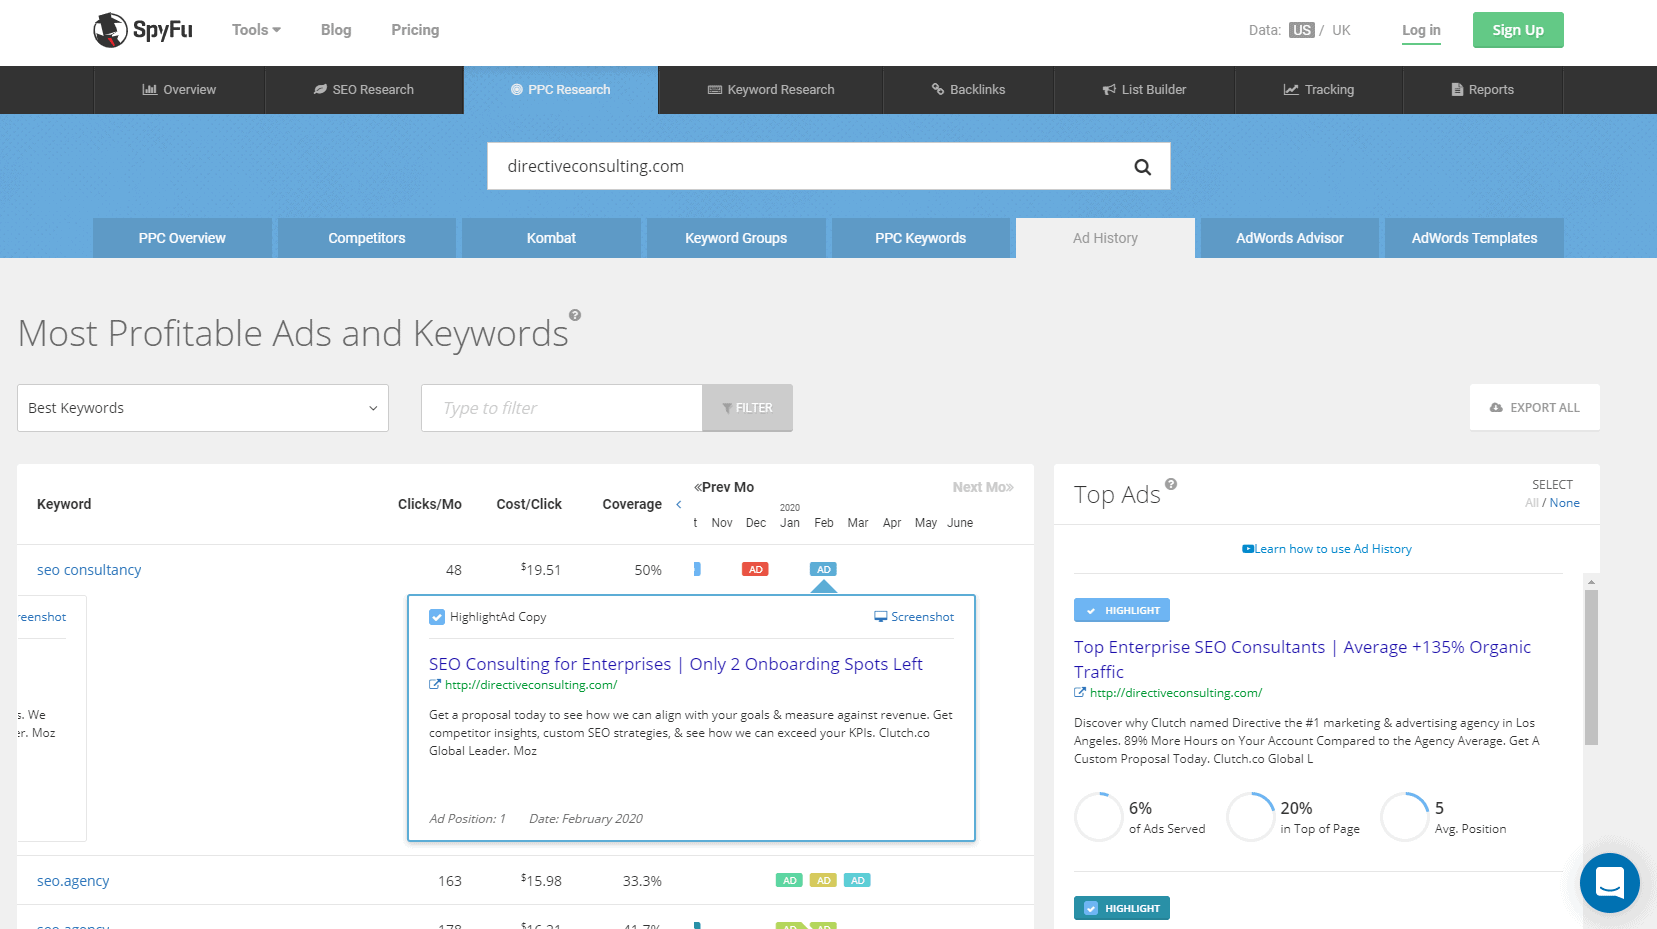The height and width of the screenshot is (929, 1657).
Task: Open Learn how to use Ad History link
Action: tap(1327, 549)
